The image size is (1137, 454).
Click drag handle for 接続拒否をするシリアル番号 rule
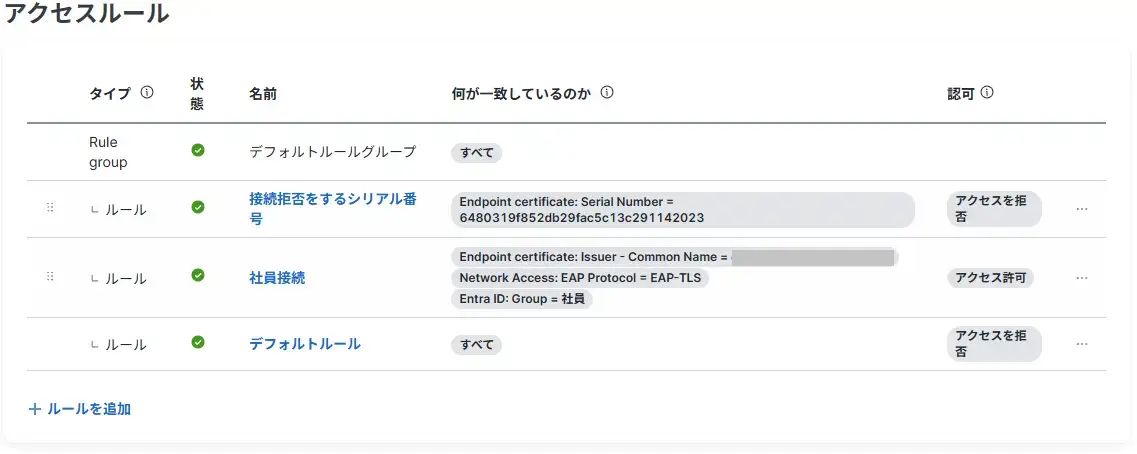pos(50,208)
